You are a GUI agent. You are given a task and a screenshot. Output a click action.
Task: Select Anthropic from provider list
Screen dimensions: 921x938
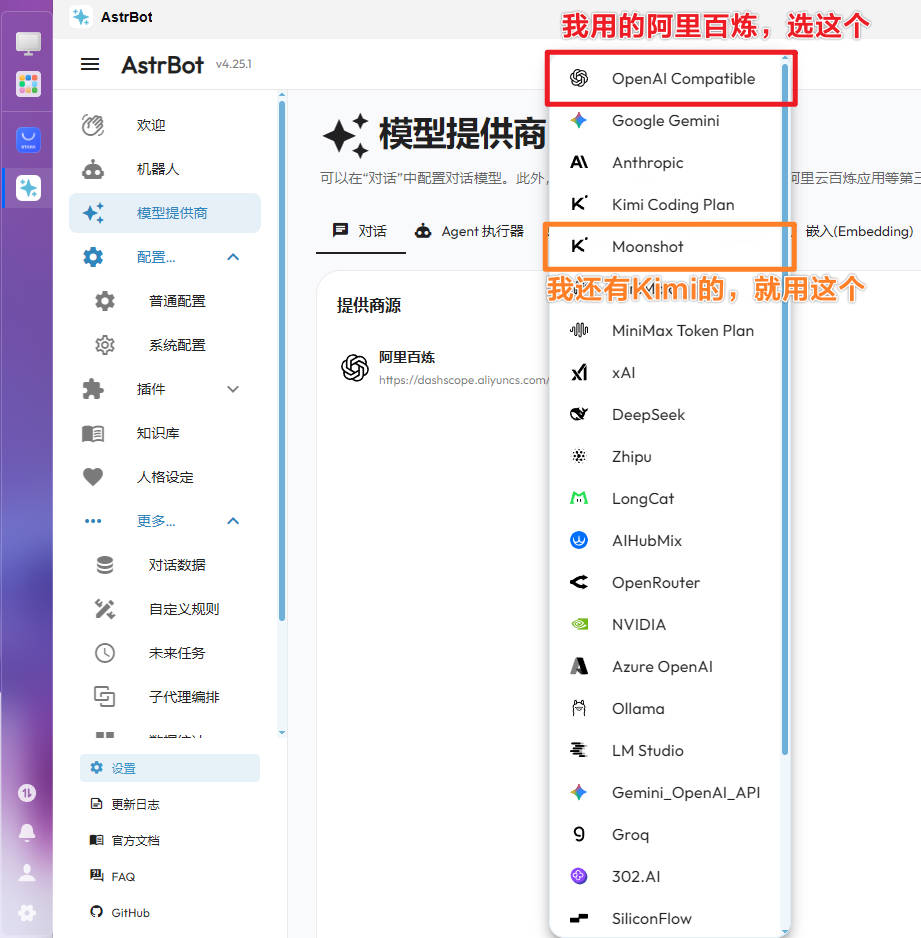tap(665, 163)
